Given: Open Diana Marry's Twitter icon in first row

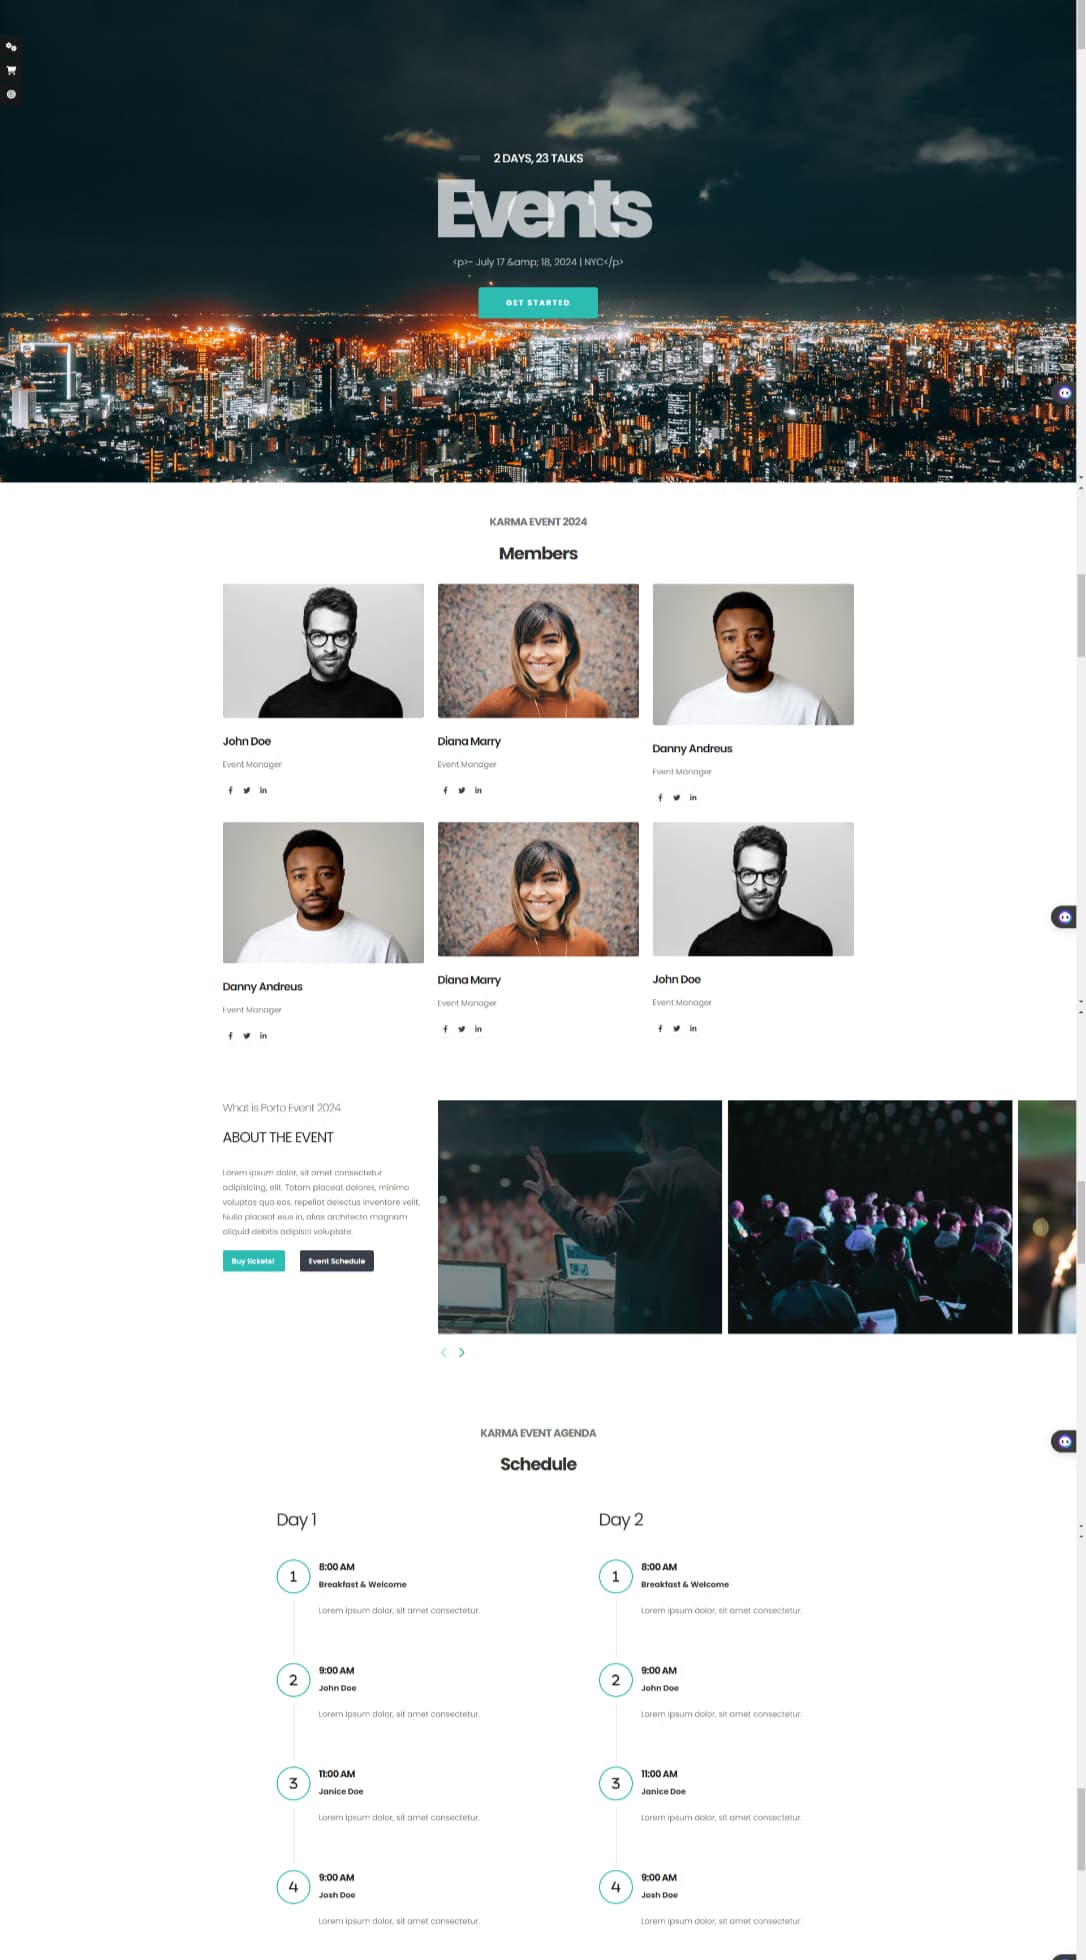Looking at the screenshot, I should (x=462, y=790).
